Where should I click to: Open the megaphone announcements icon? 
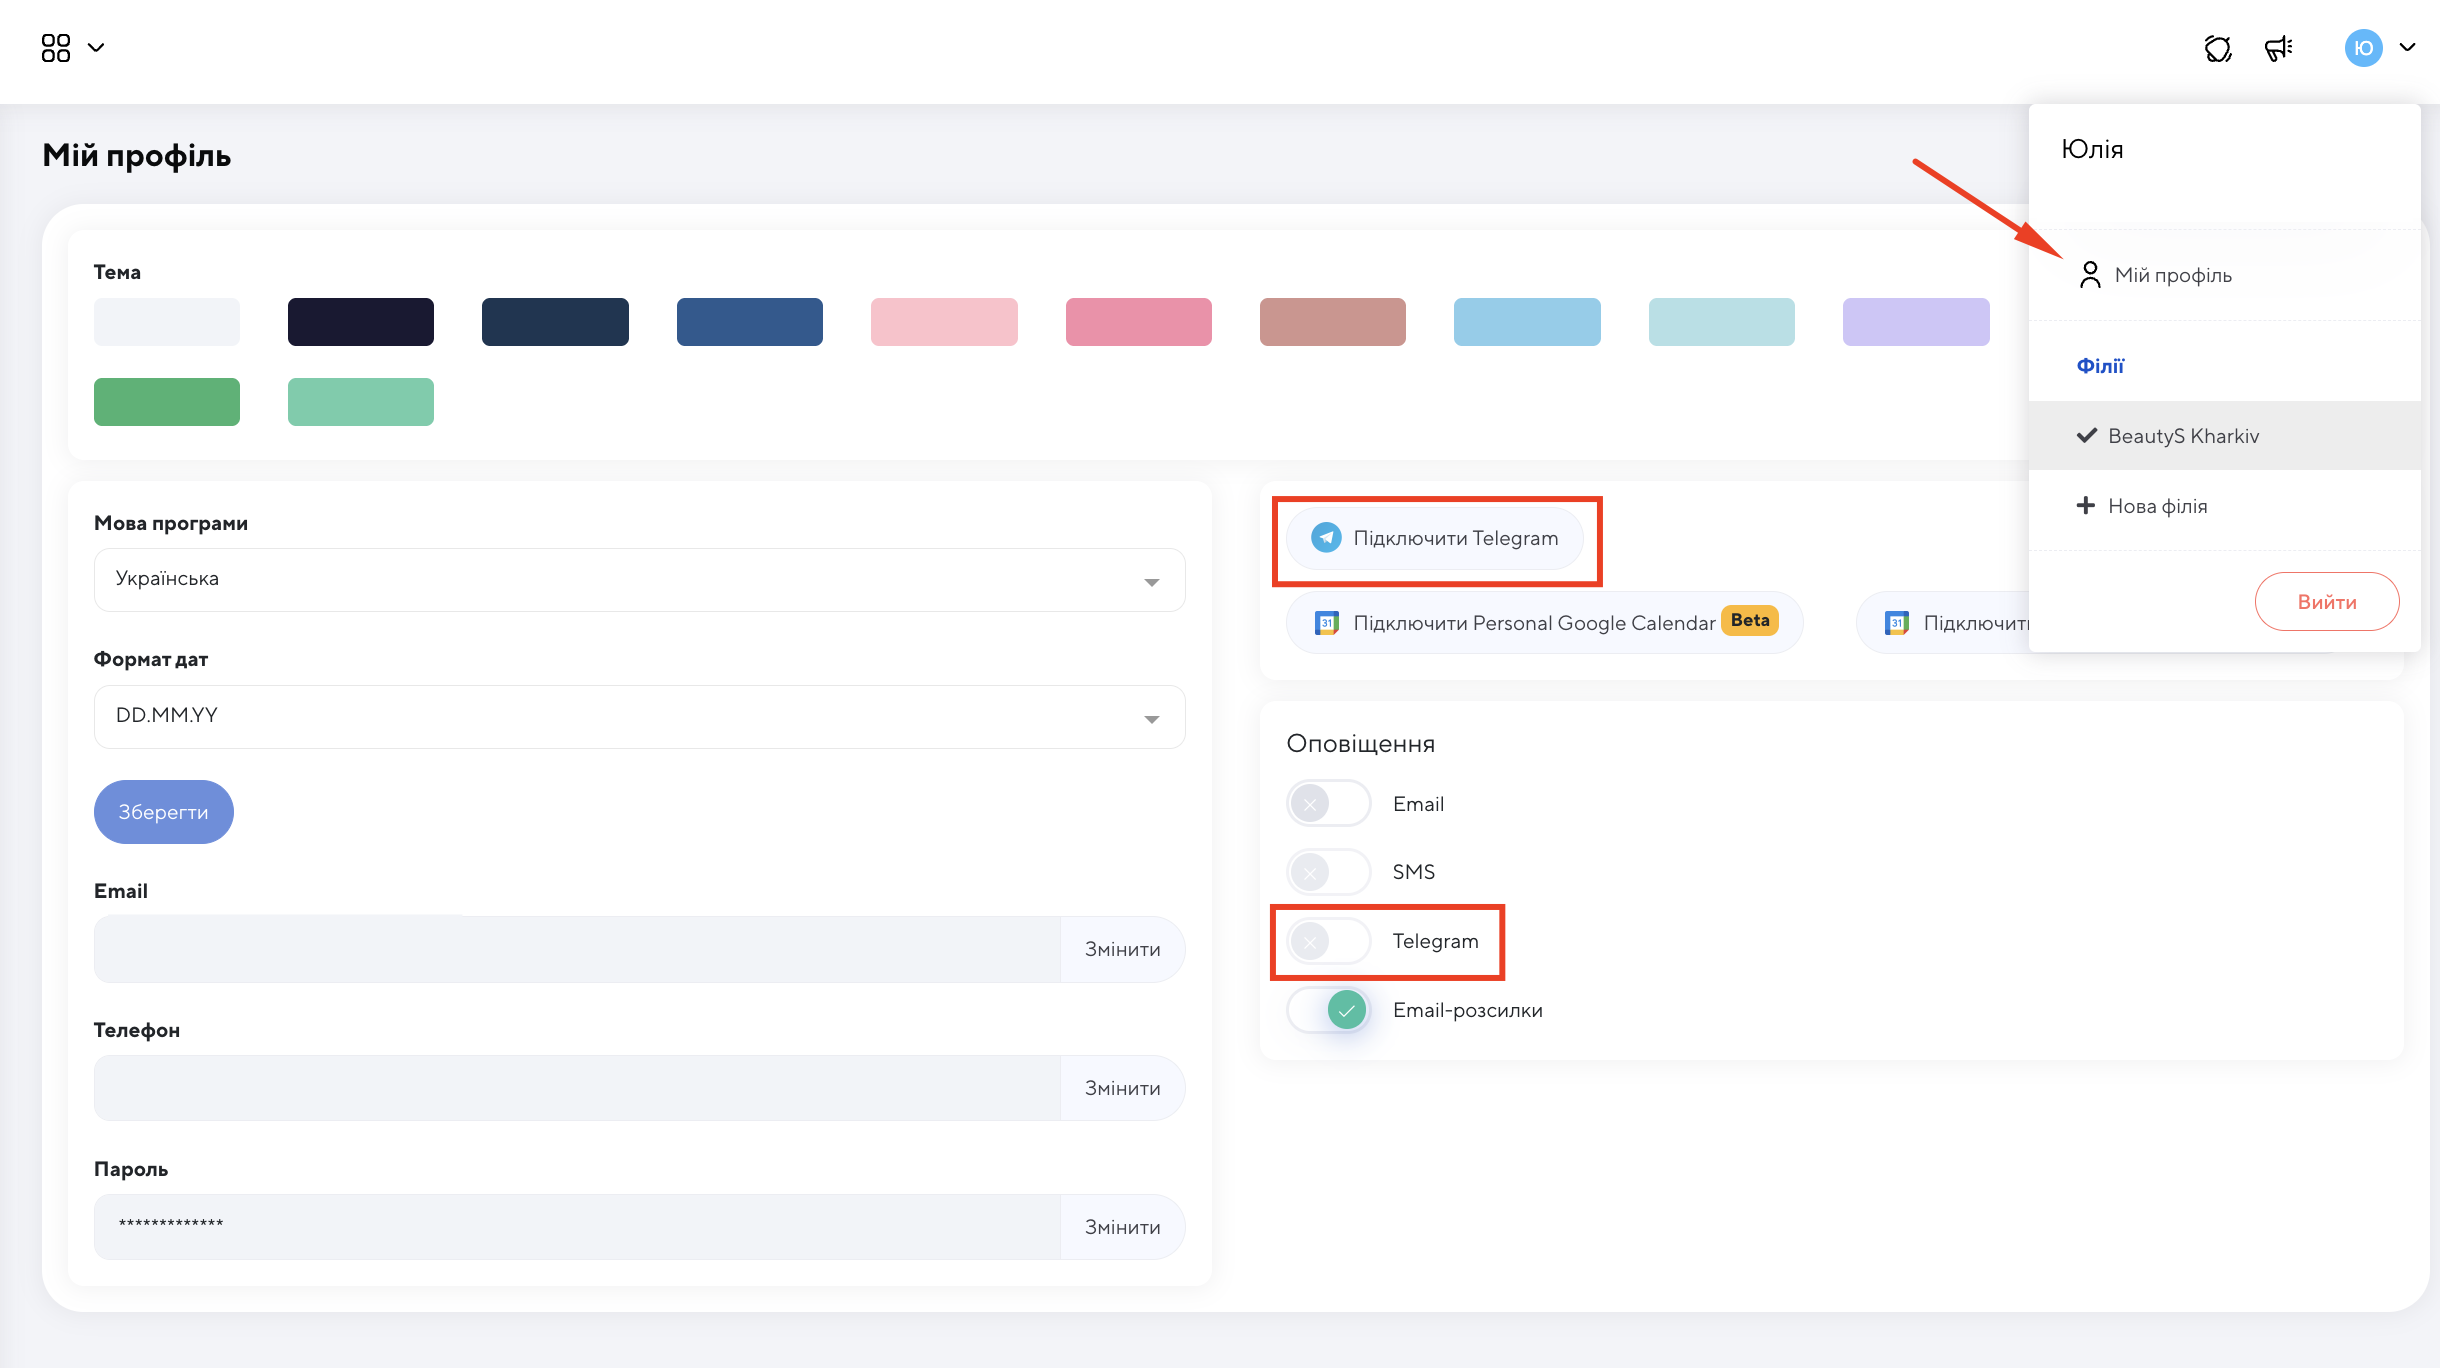tap(2278, 48)
